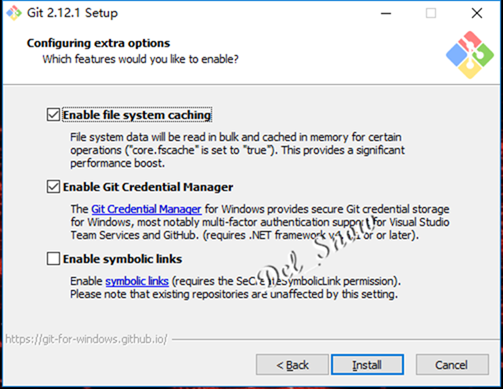Viewport: 503px width, 389px height.
Task: Click the git-for-windows.github.io URL text
Action: [86, 339]
